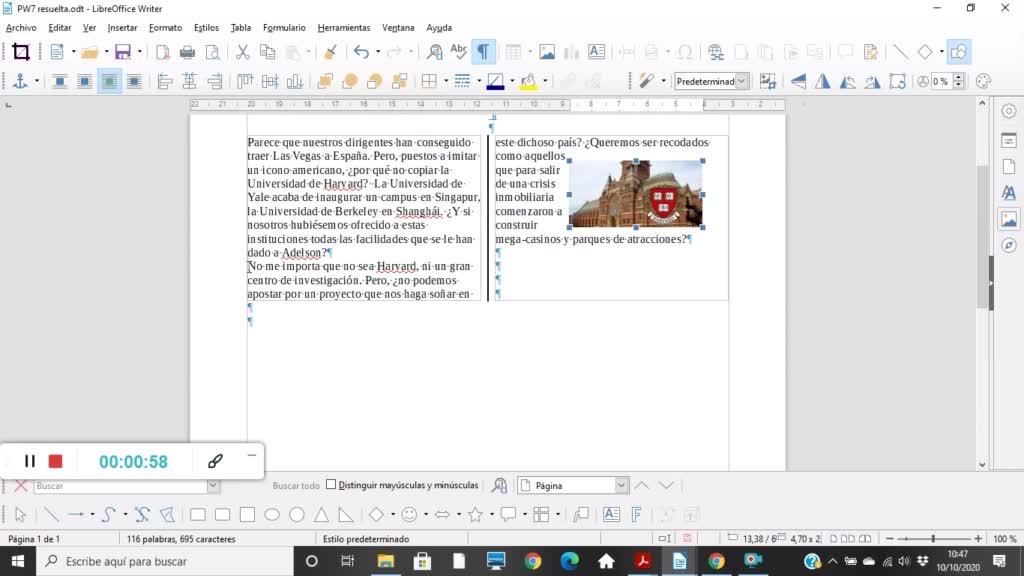Click the Anchor icon in the toolbar
Screen dimensions: 1024x576
[x=19, y=81]
